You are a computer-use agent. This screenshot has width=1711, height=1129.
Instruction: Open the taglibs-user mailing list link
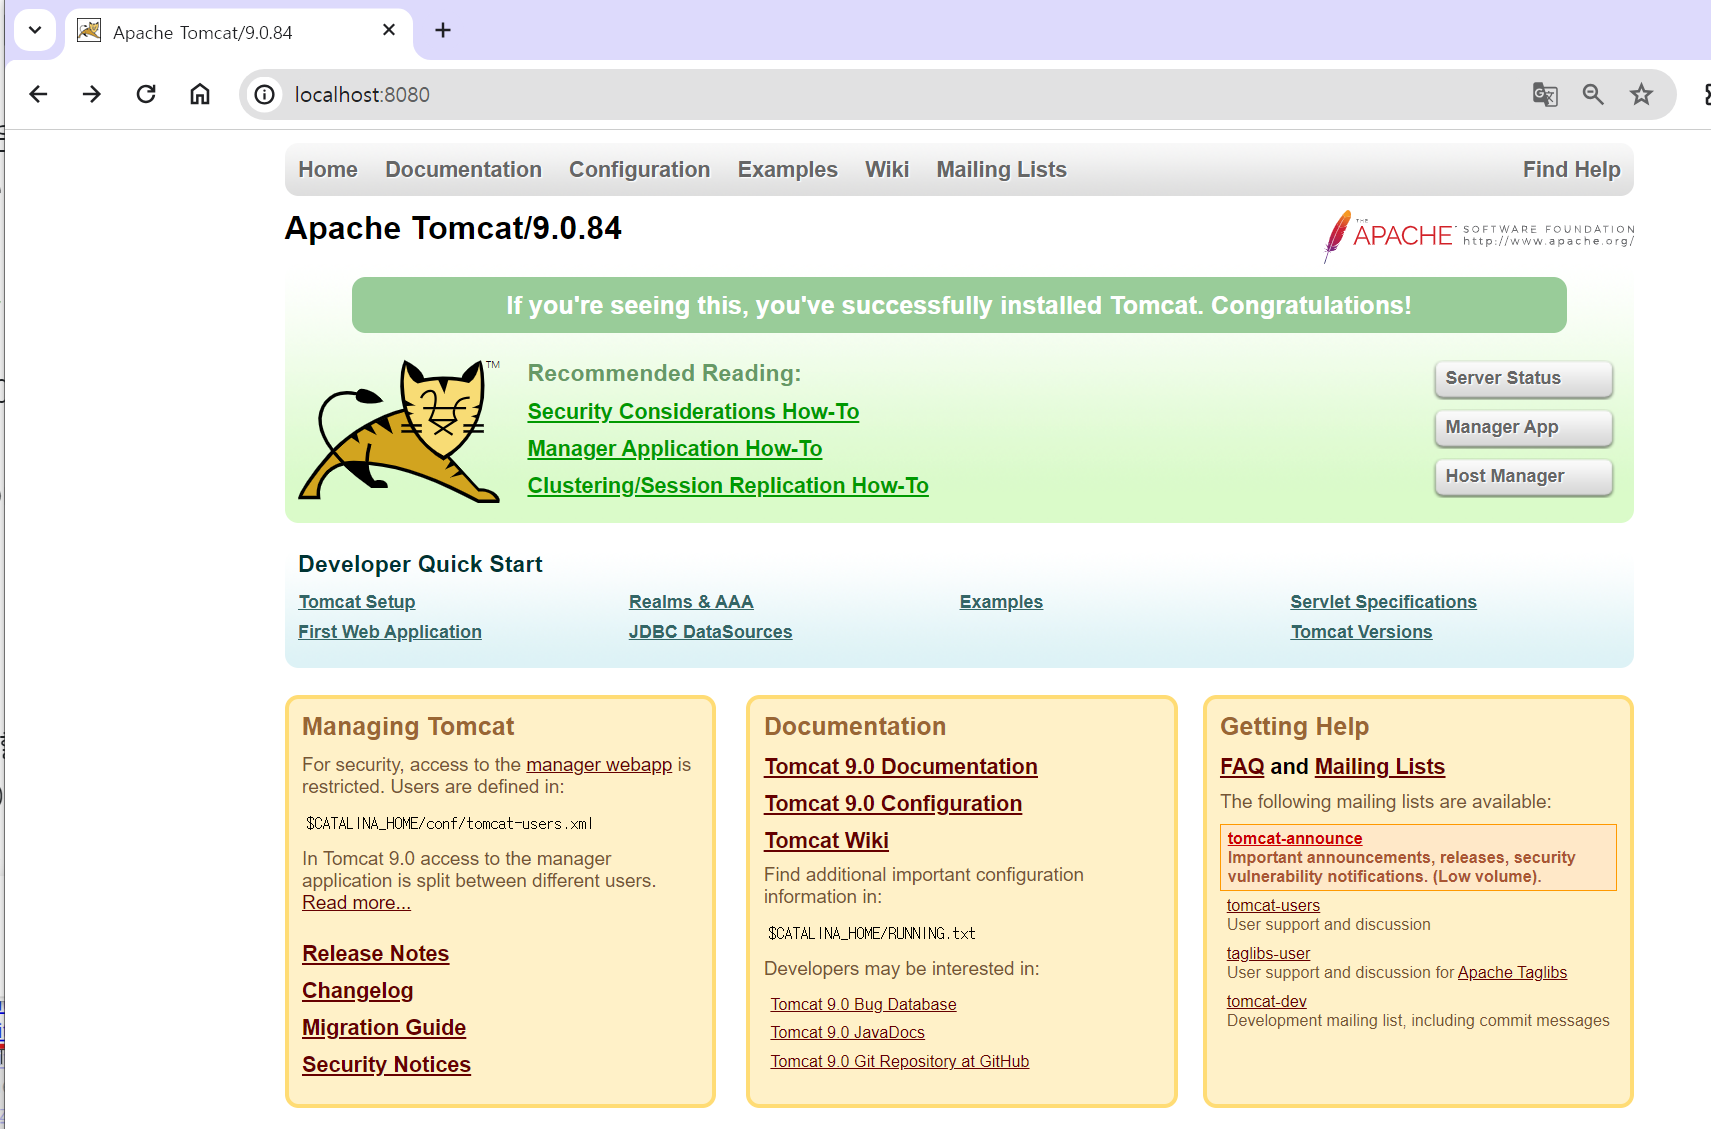[x=1268, y=954]
